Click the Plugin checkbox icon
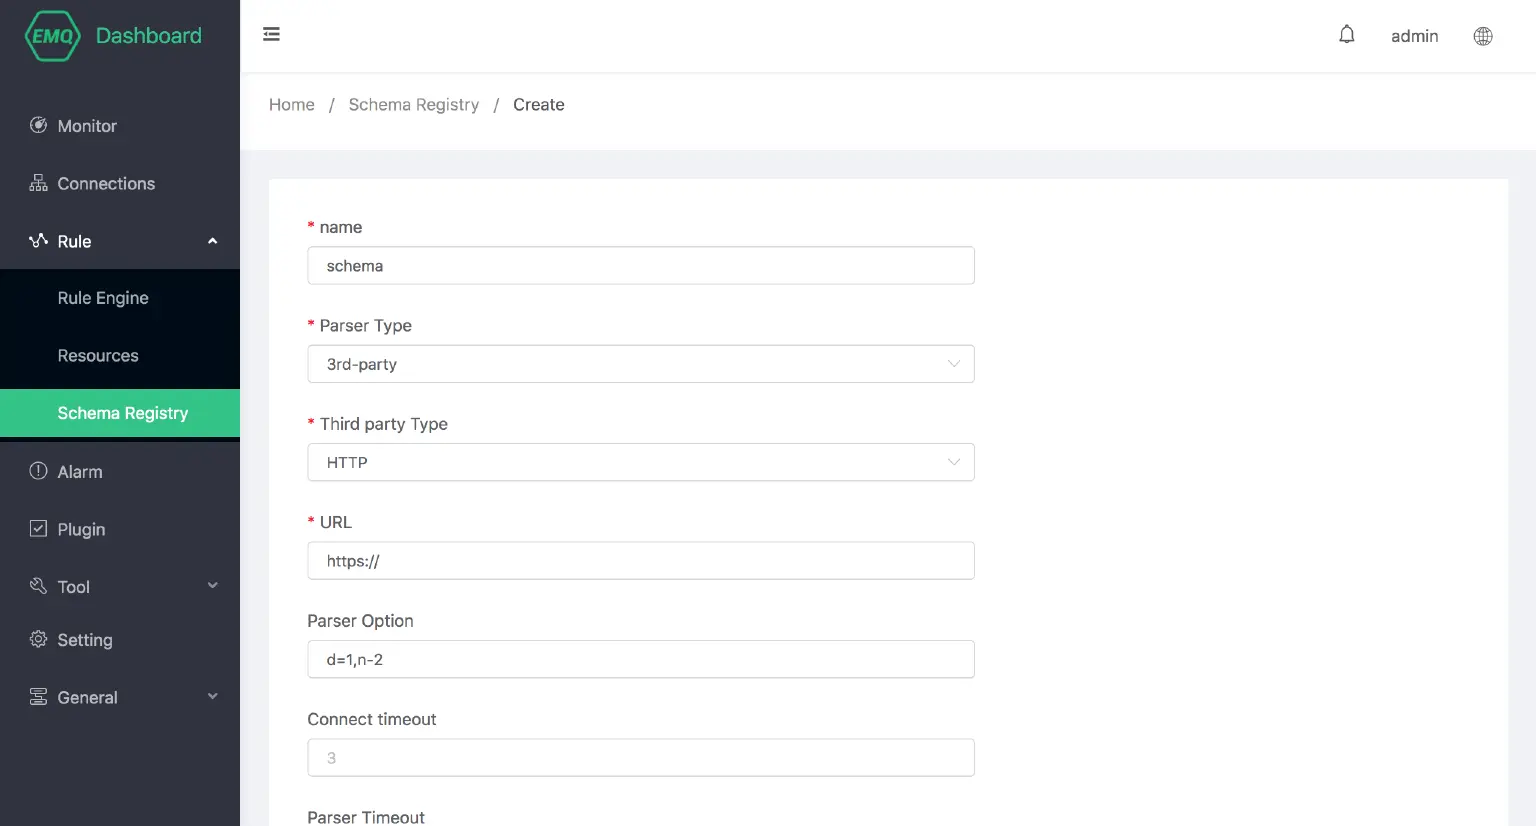 click(x=38, y=529)
